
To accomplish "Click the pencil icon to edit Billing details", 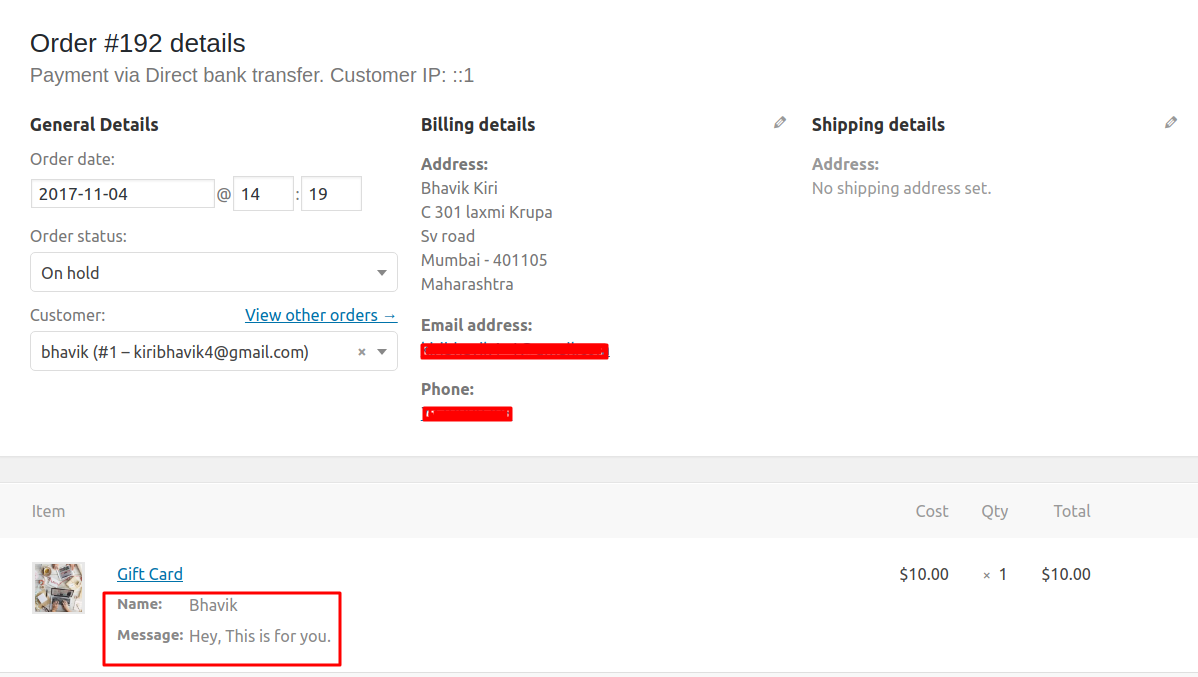I will [x=779, y=121].
